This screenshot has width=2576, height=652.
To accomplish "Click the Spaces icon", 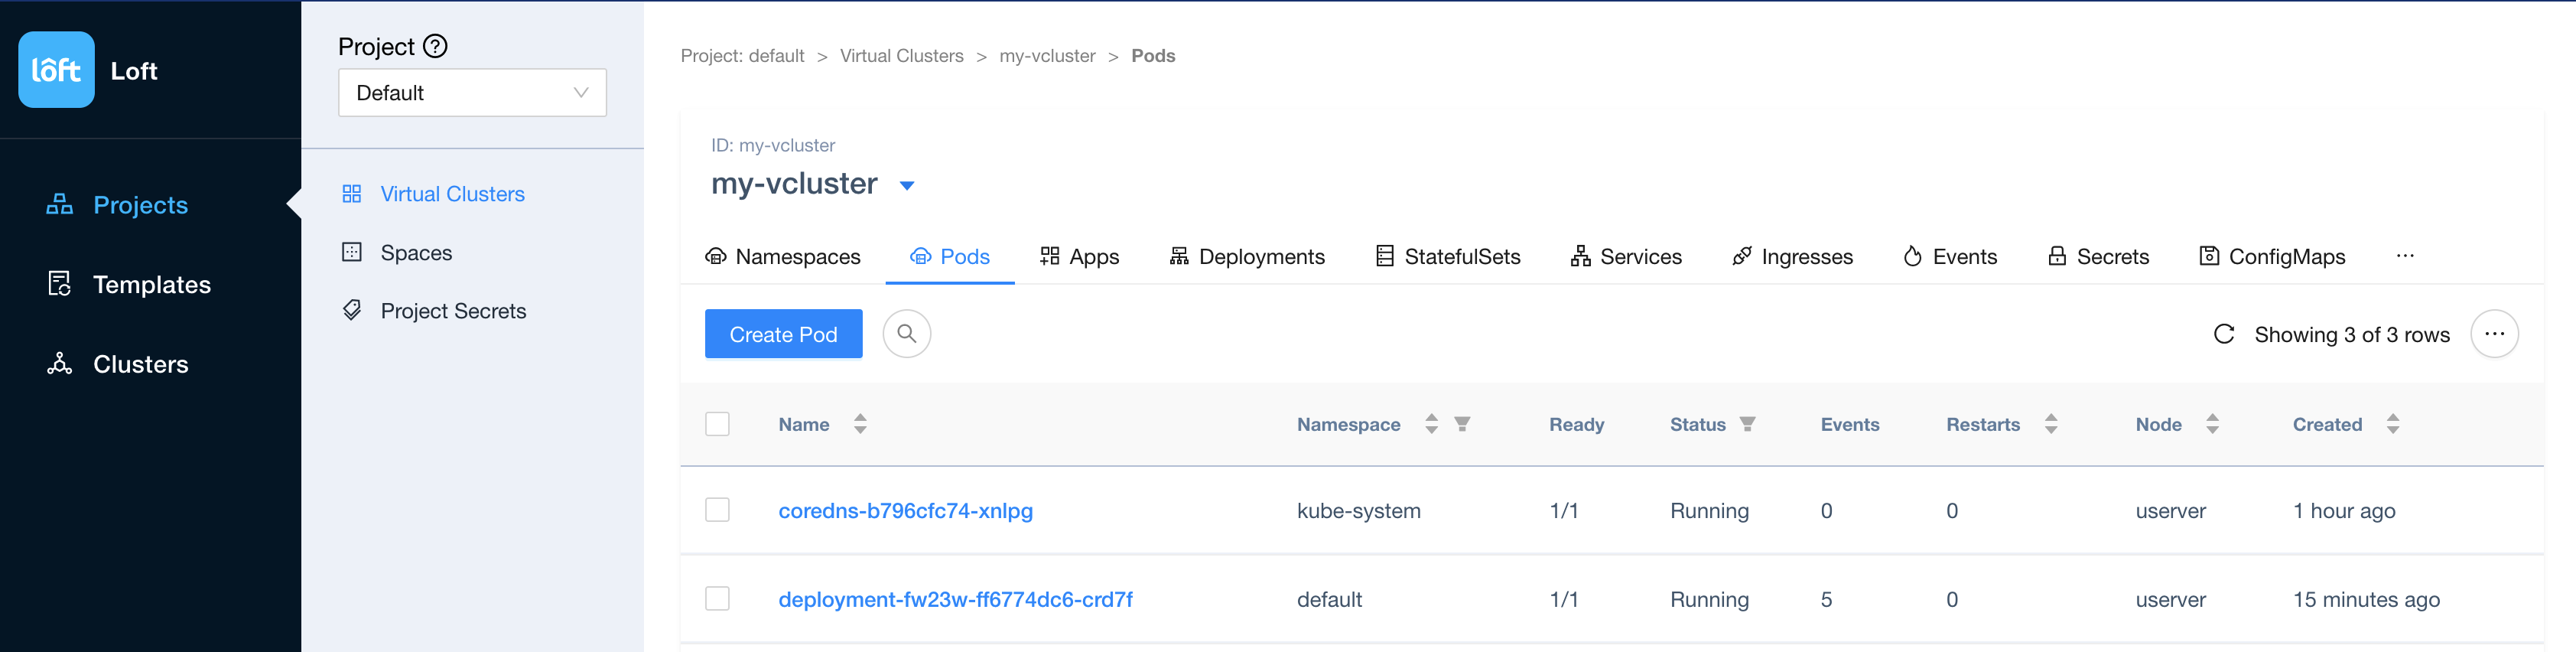I will [352, 252].
